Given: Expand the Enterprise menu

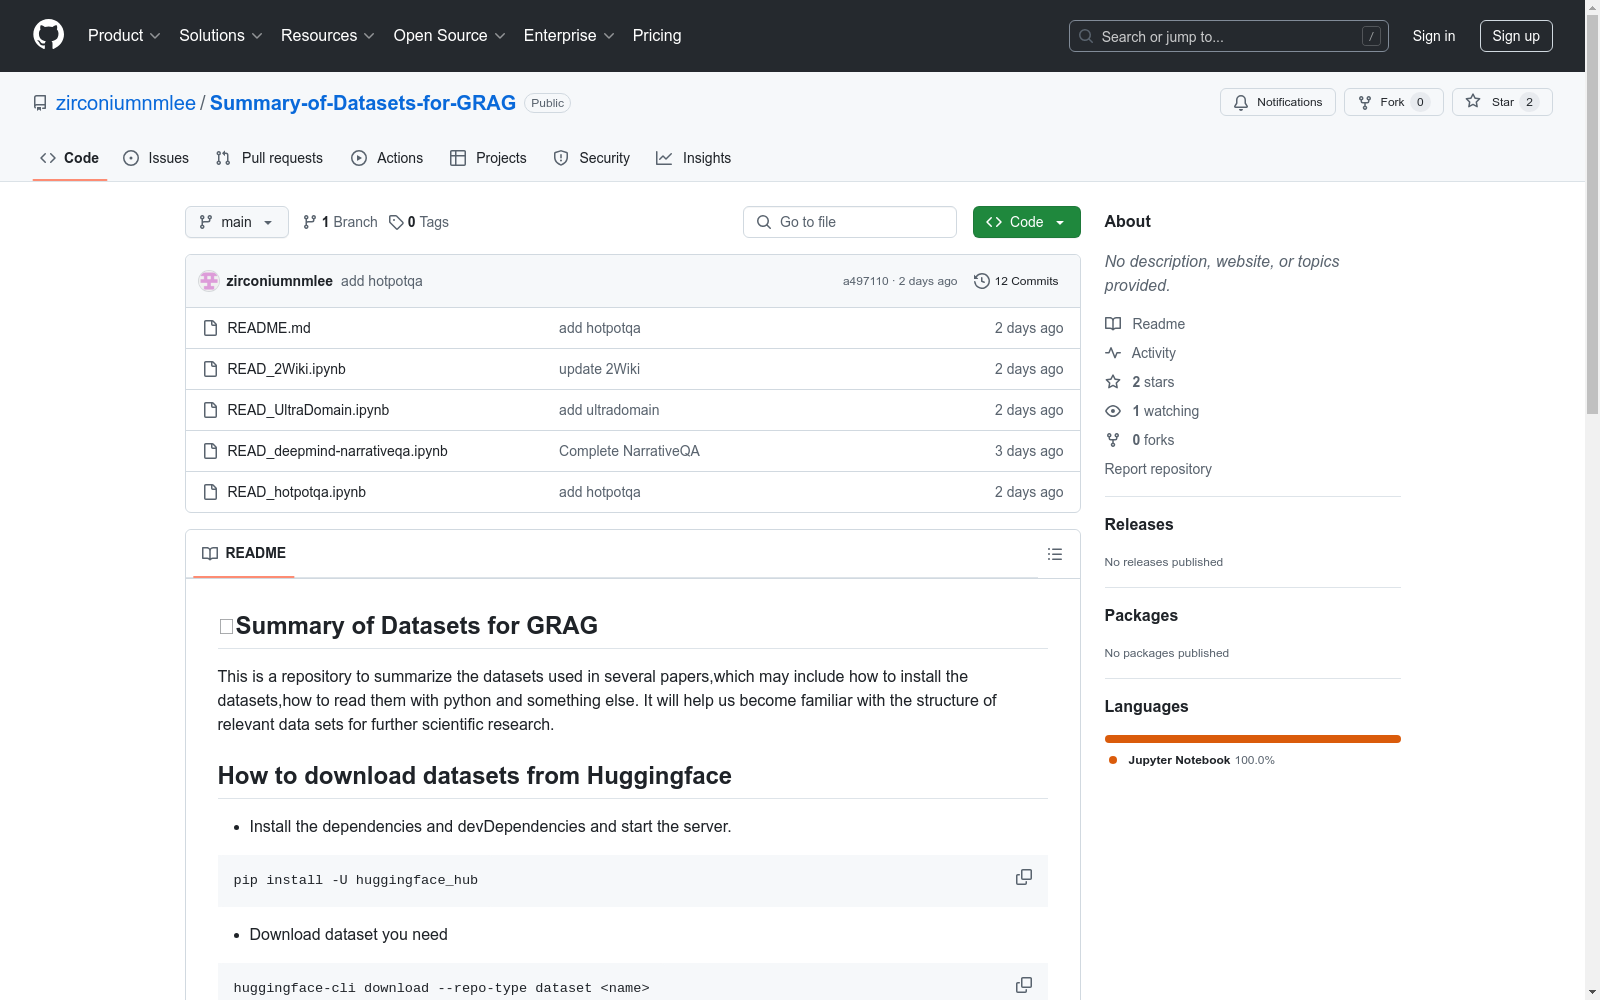Looking at the screenshot, I should (569, 36).
